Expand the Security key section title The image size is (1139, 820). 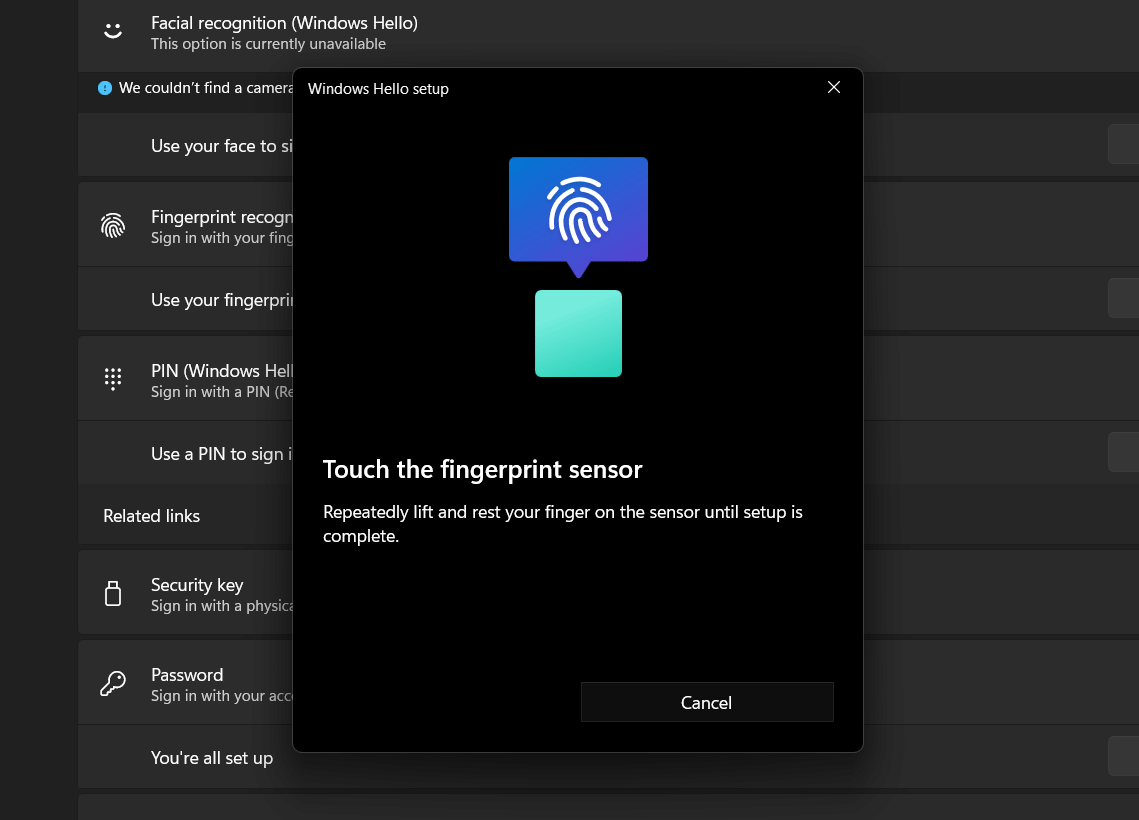pos(197,585)
